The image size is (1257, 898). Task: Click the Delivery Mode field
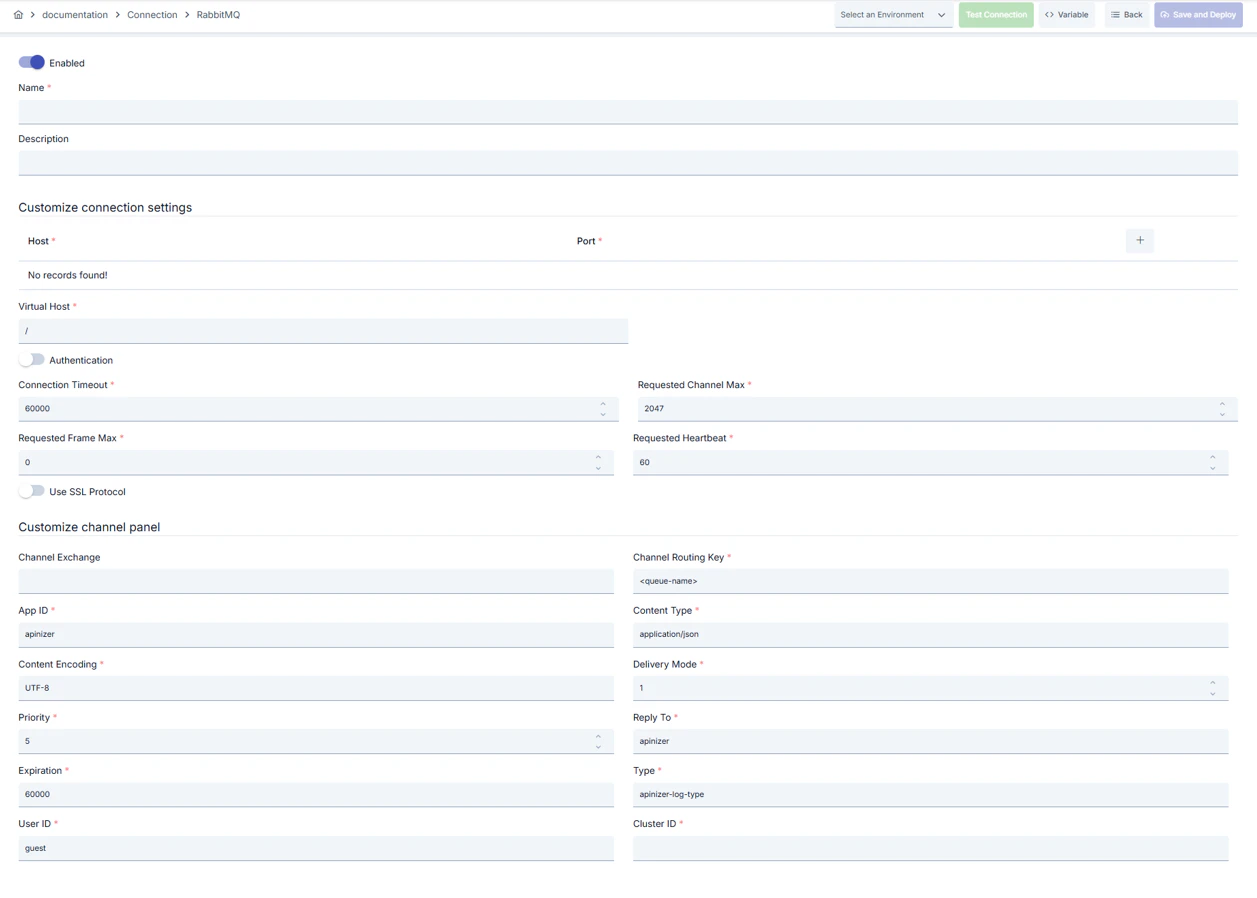tap(930, 688)
